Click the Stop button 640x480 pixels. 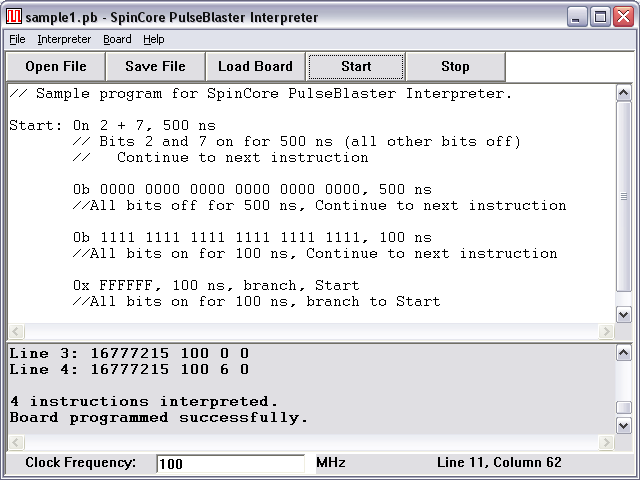pos(456,67)
